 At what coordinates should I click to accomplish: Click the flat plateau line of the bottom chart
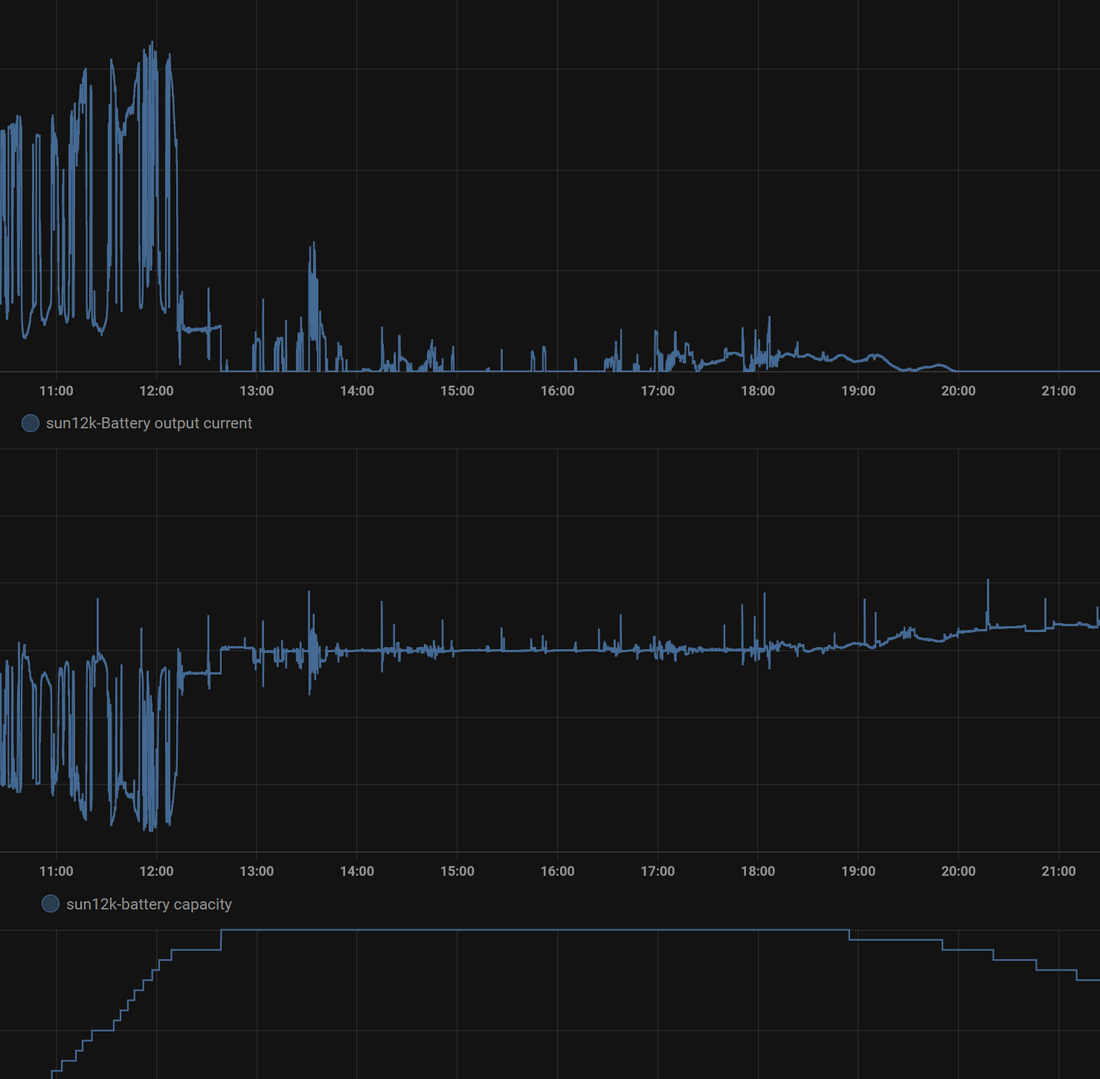click(x=530, y=930)
